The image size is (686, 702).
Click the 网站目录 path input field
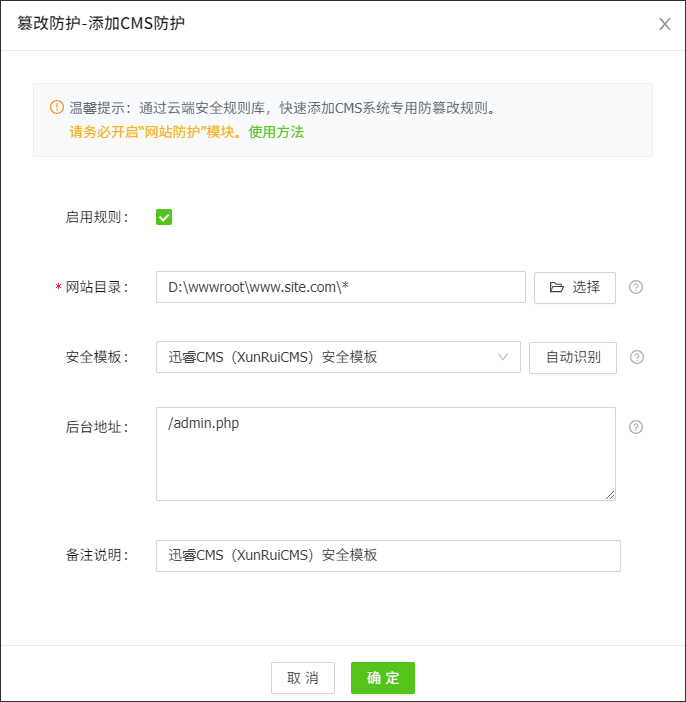click(340, 287)
